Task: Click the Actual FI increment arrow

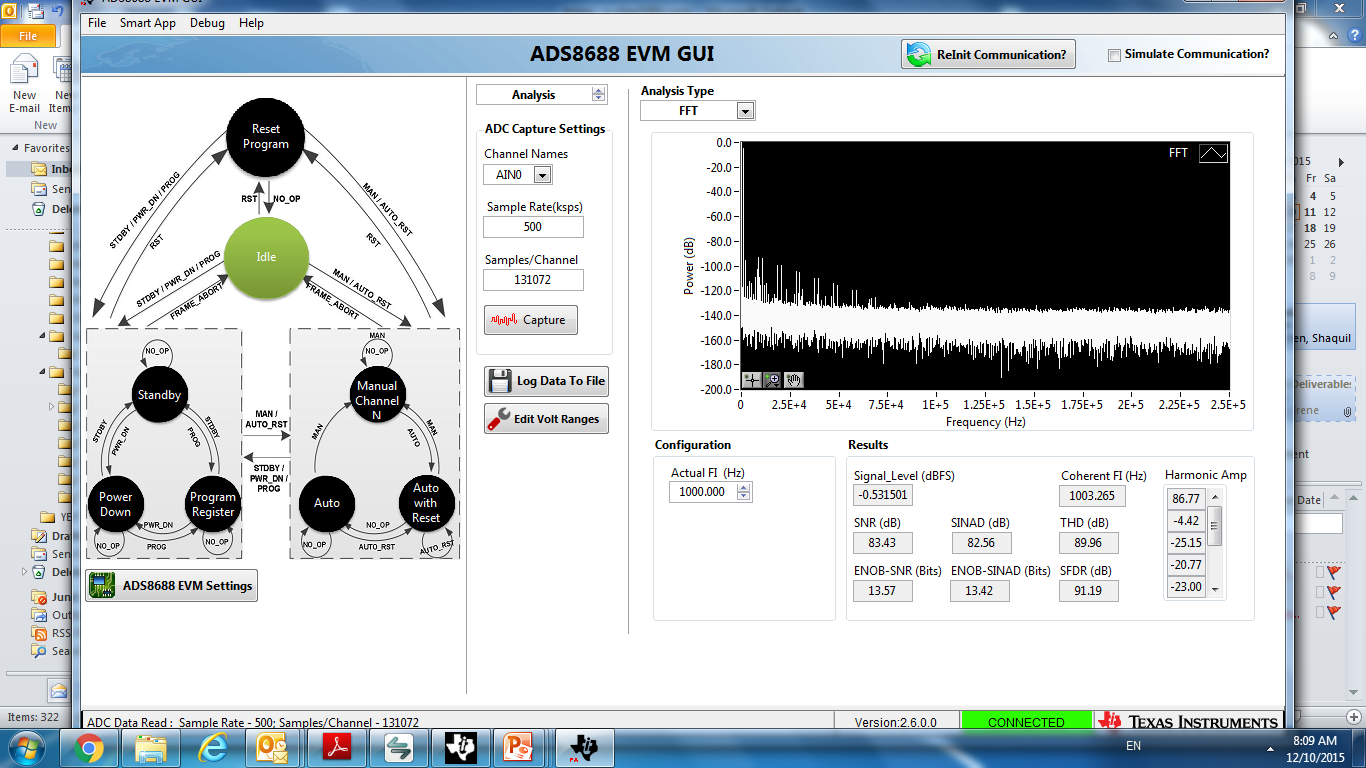Action: click(743, 487)
